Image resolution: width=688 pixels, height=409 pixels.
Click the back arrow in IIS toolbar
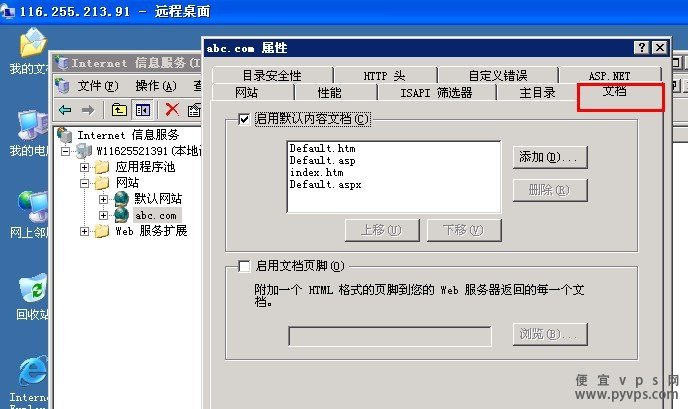click(65, 110)
